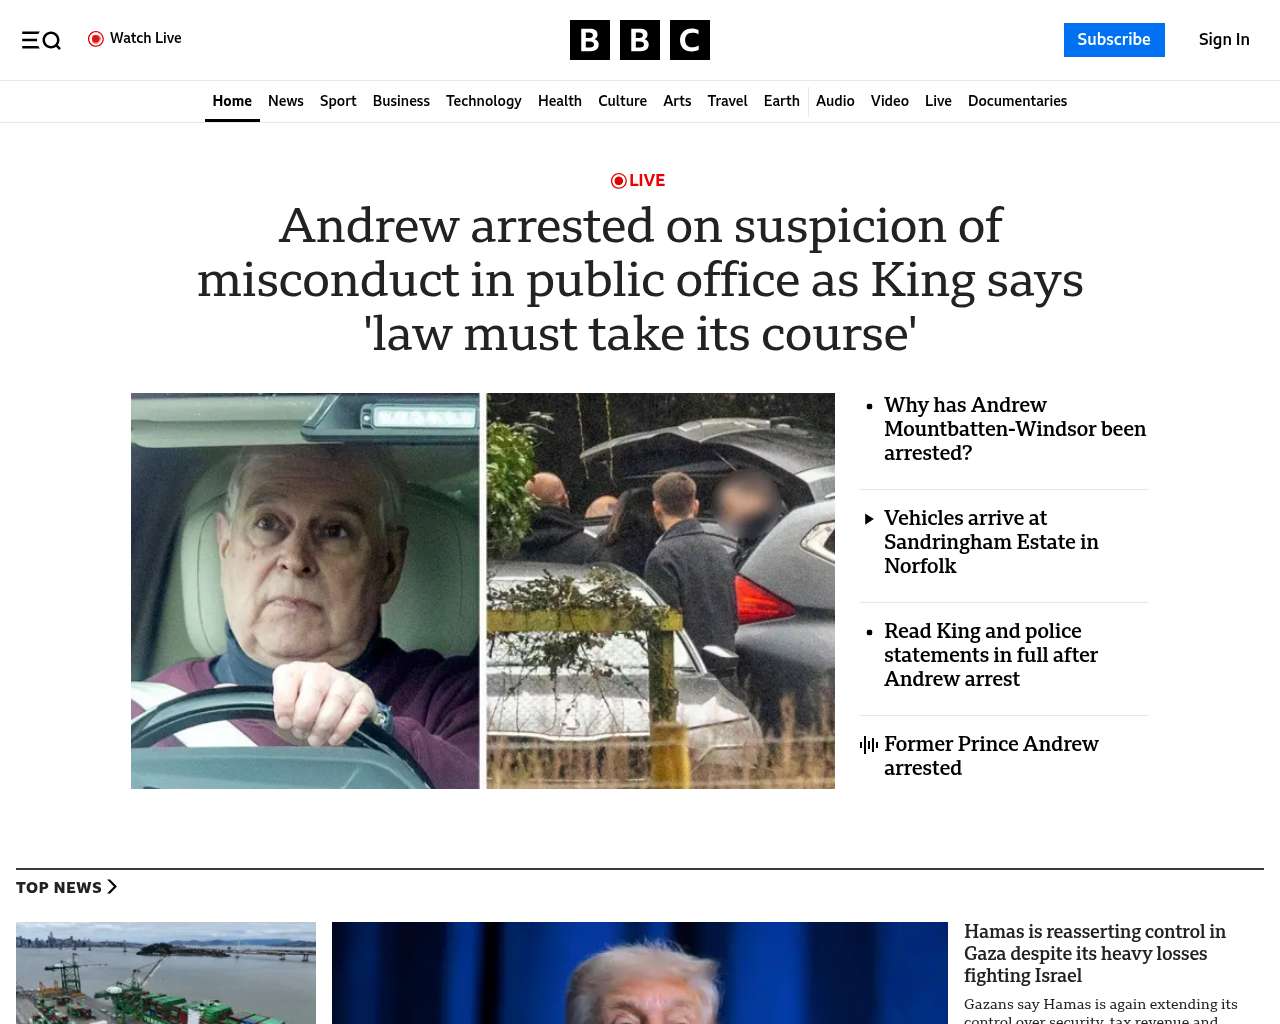Read Why has Andrew Mountbatten-Windsor been arrested
Image resolution: width=1280 pixels, height=1024 pixels.
coord(1015,429)
